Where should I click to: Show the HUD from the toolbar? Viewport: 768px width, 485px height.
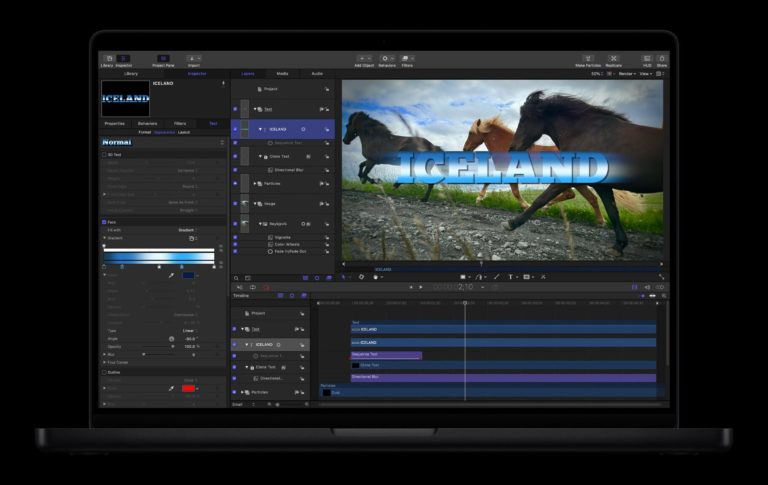tap(647, 59)
